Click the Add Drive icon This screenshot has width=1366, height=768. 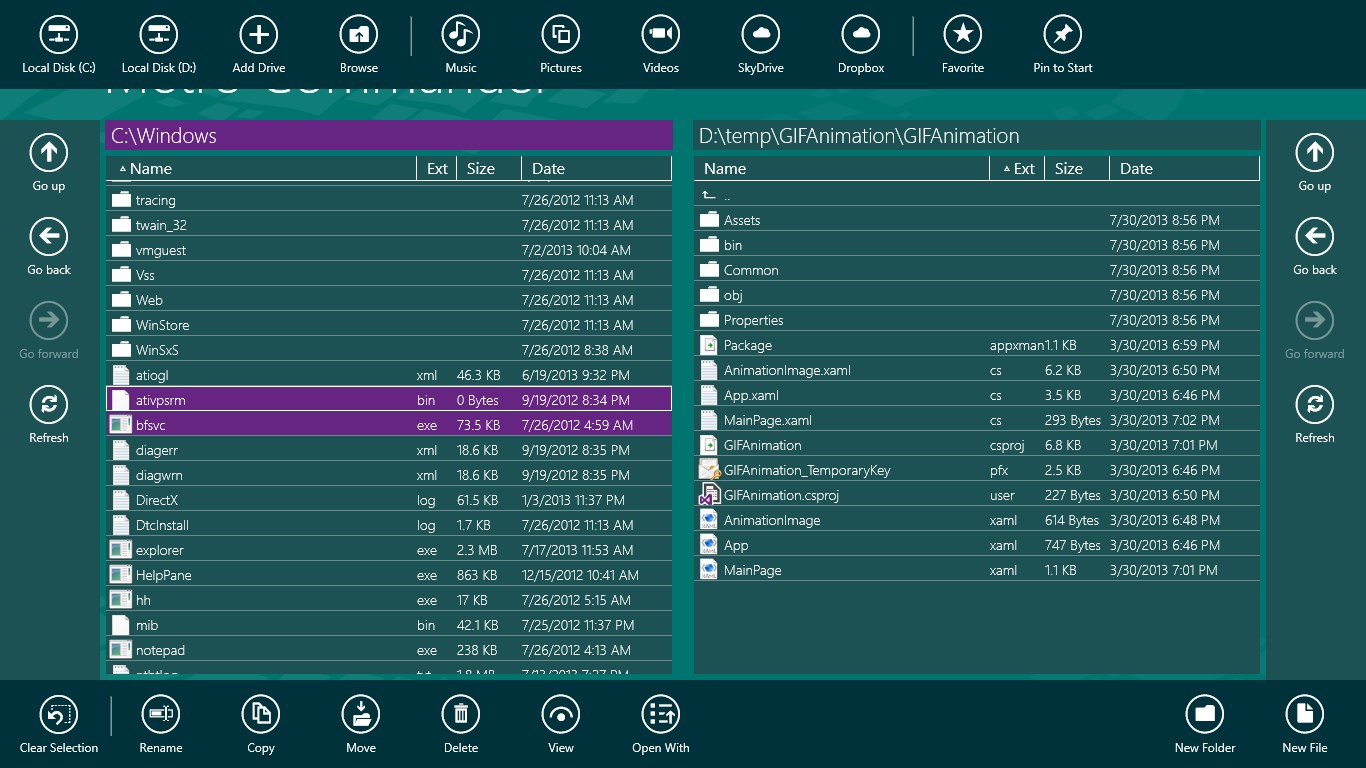pos(259,34)
